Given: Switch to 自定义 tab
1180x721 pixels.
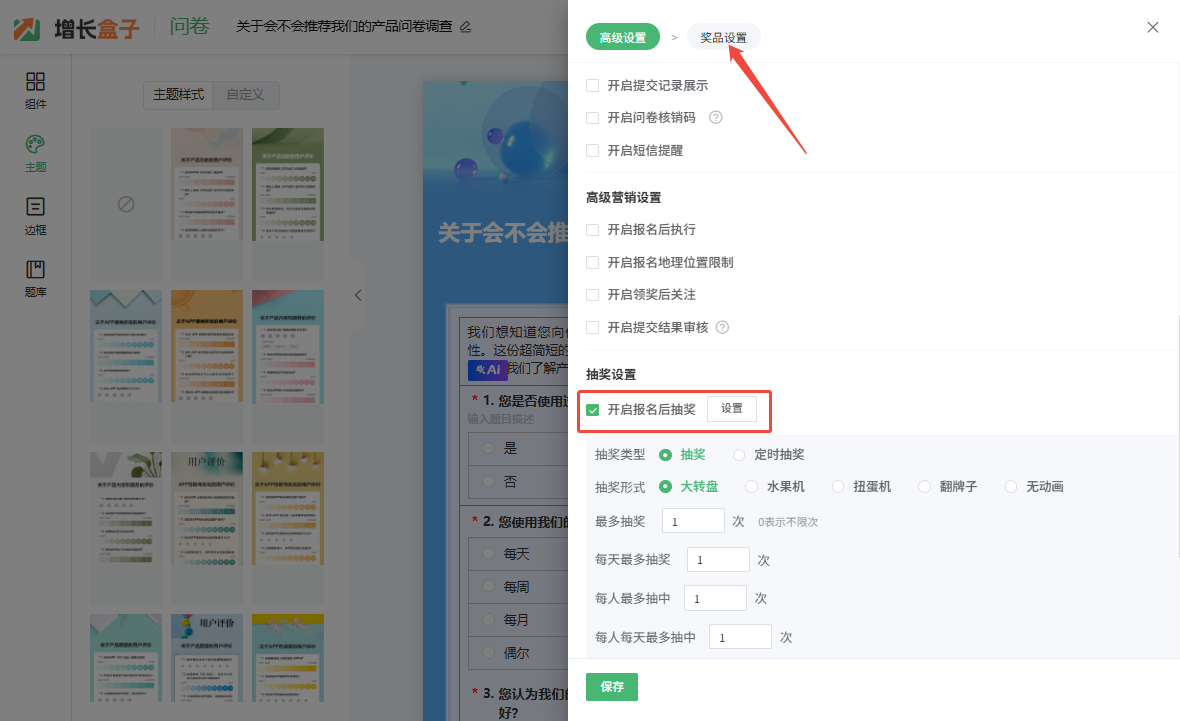Looking at the screenshot, I should pos(245,95).
